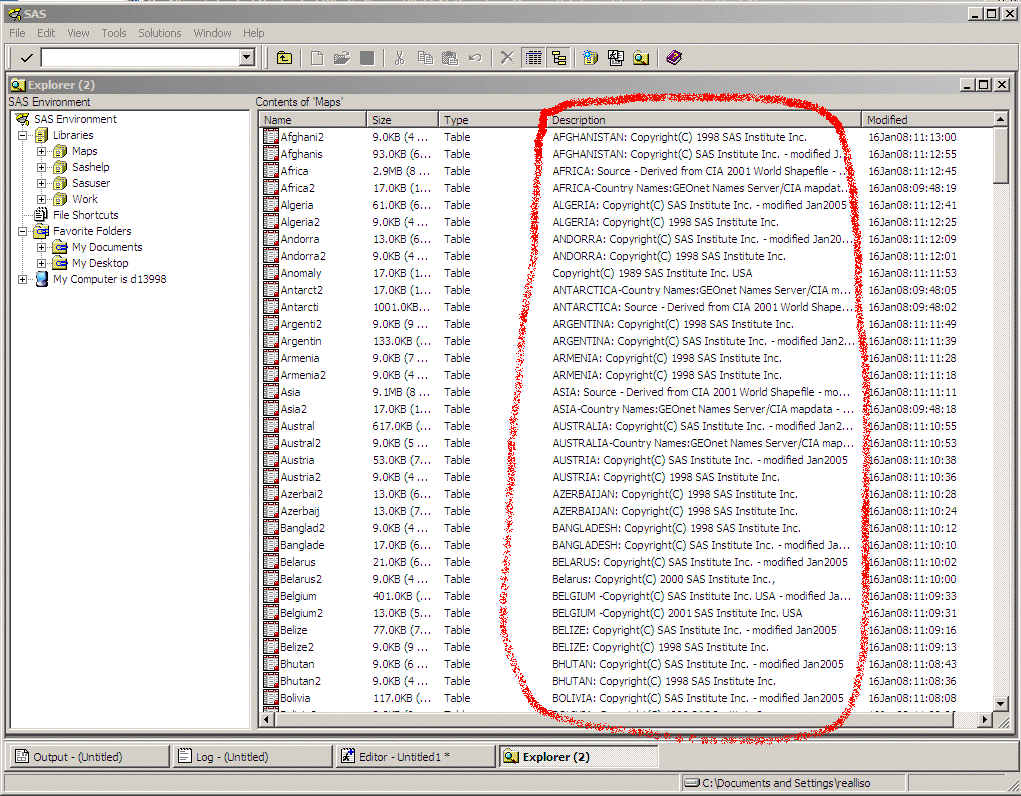The height and width of the screenshot is (796, 1021).
Task: Sort by the Description column header
Action: (704, 120)
